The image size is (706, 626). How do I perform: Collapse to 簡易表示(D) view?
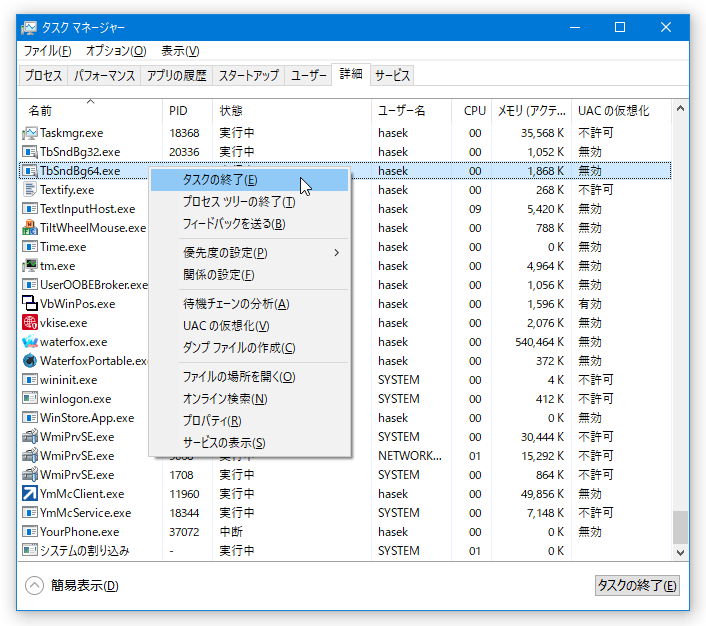(72, 585)
